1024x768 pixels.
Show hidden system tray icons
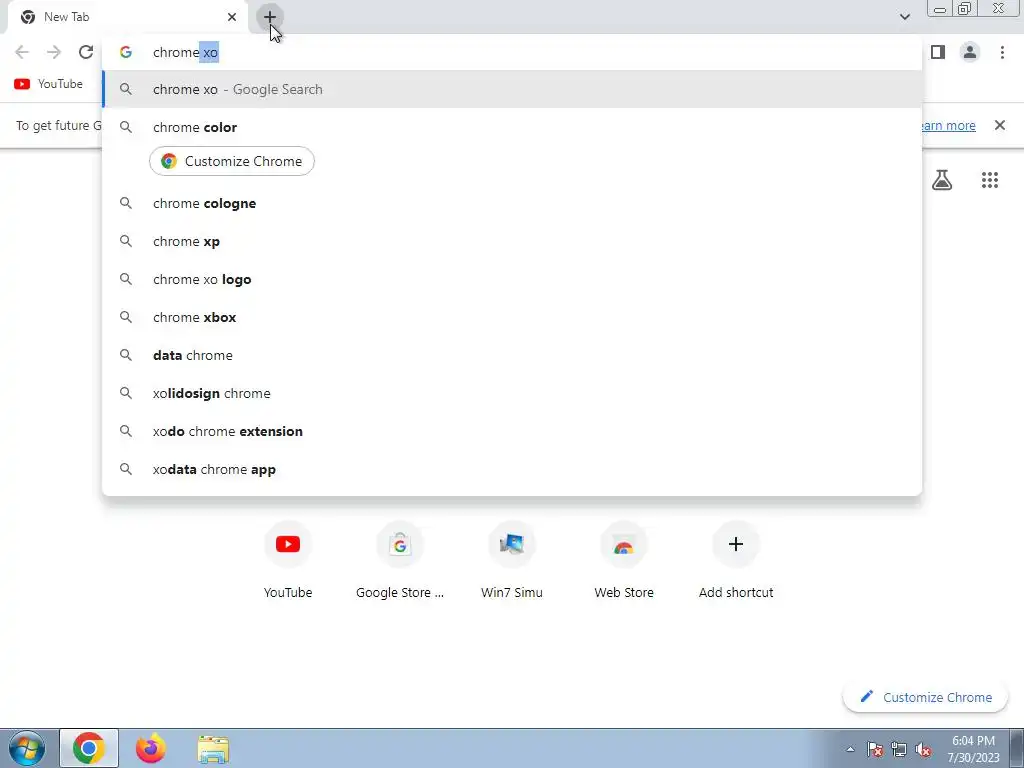850,749
